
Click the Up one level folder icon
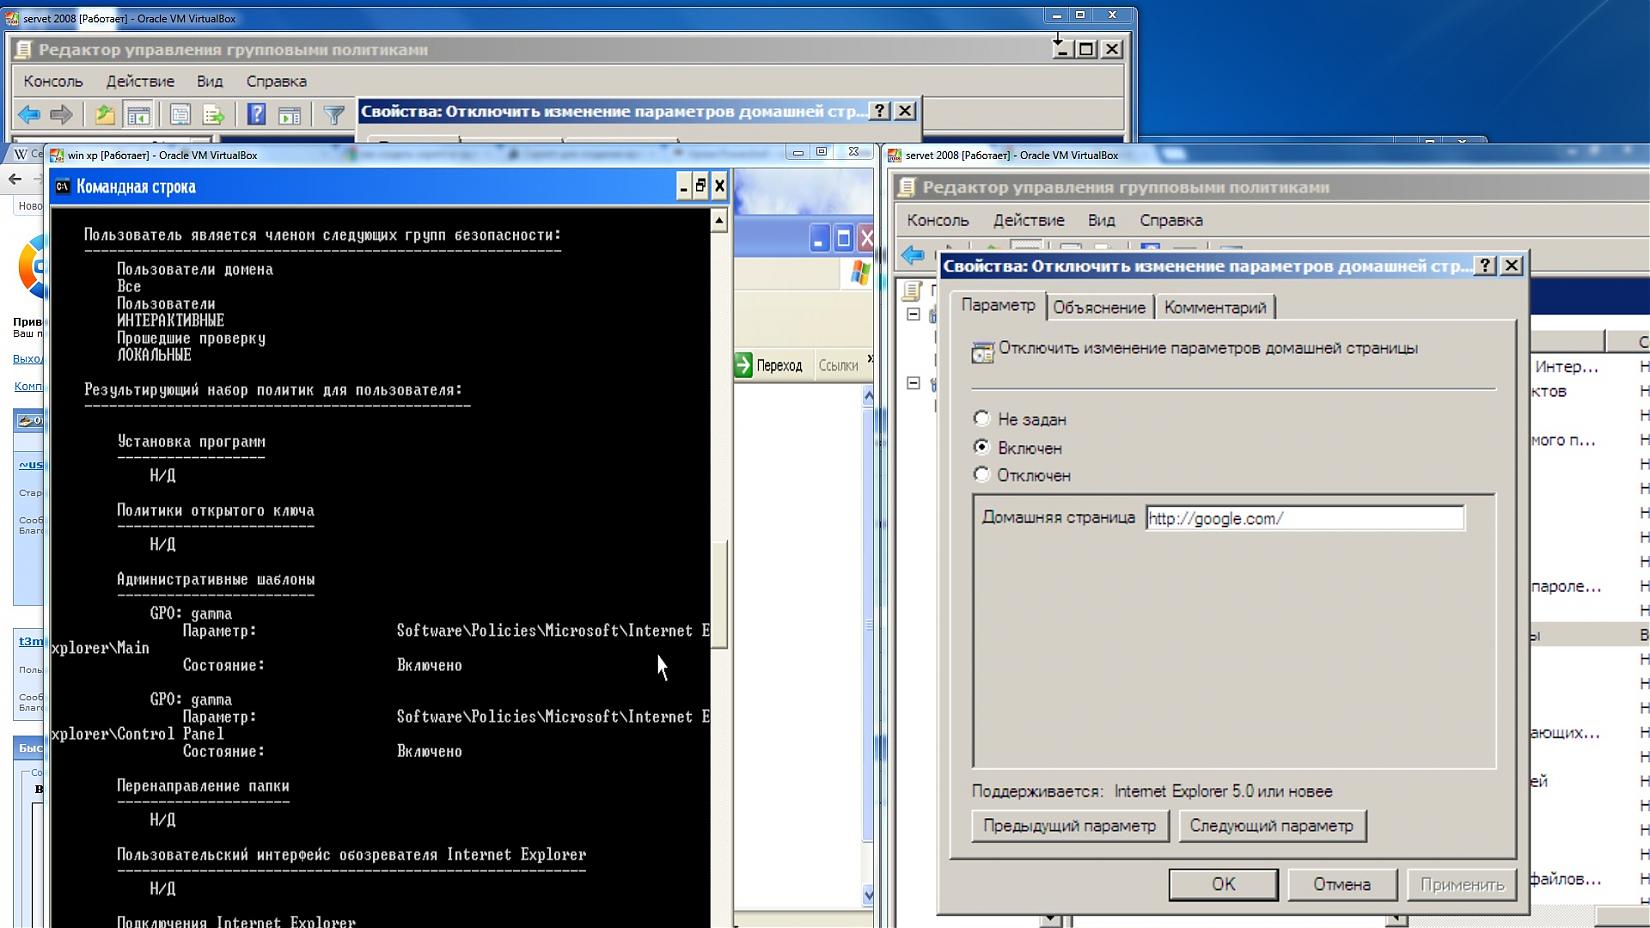point(104,115)
